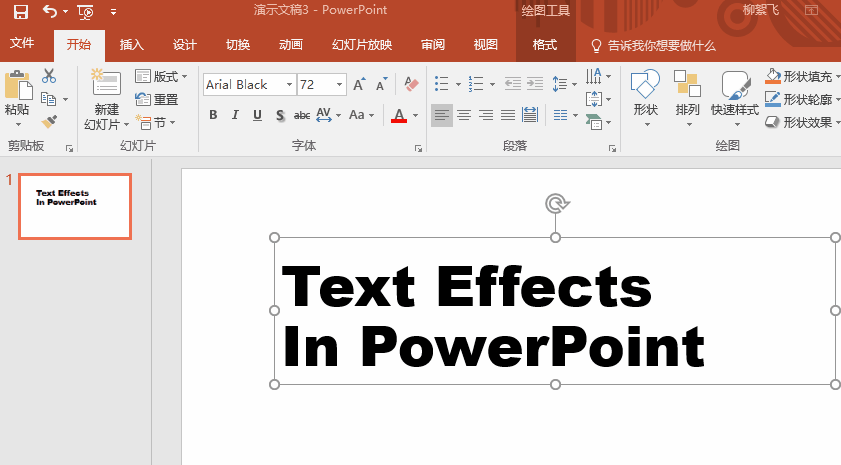Open add or remove columns button
This screenshot has width=841, height=465.
565,115
